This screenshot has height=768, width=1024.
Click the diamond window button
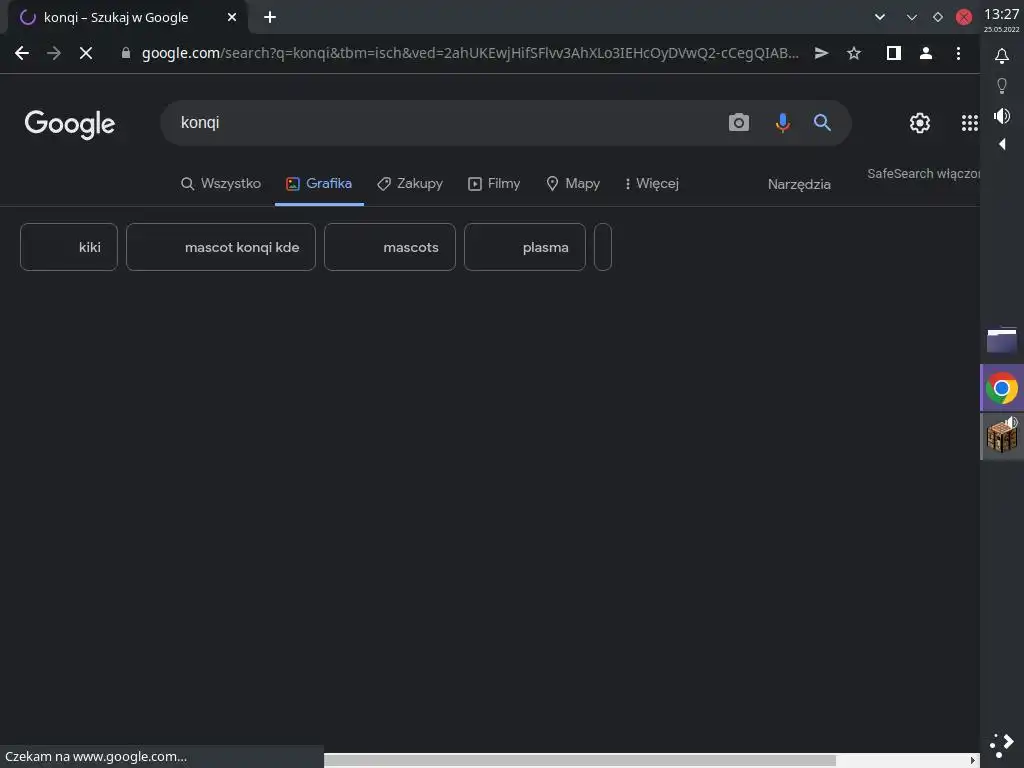tap(938, 17)
